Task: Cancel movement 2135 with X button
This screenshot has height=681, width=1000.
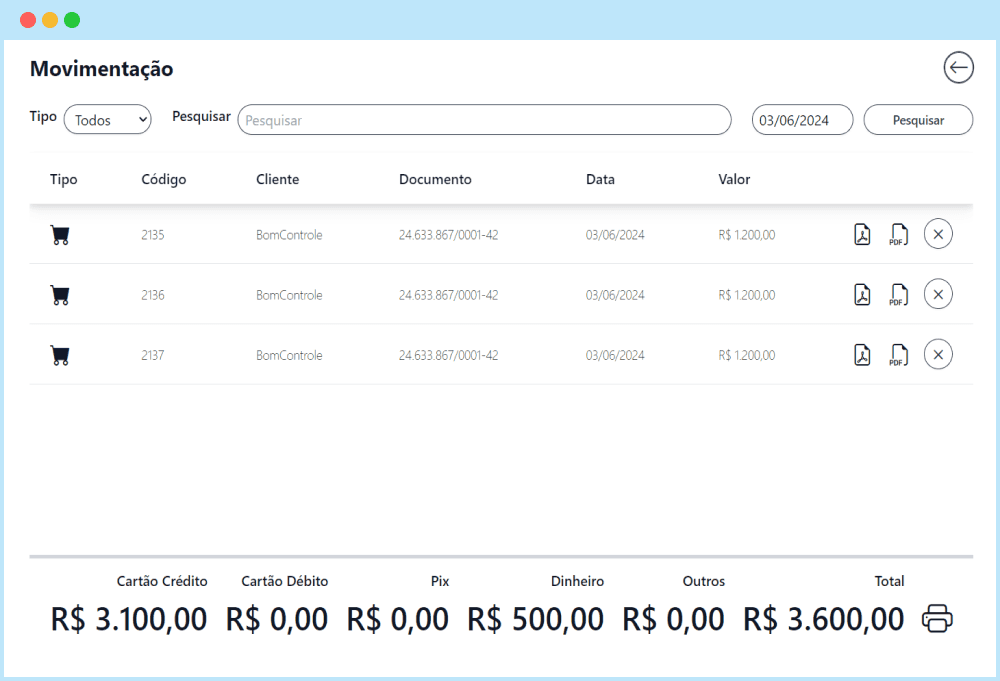Action: click(x=938, y=234)
